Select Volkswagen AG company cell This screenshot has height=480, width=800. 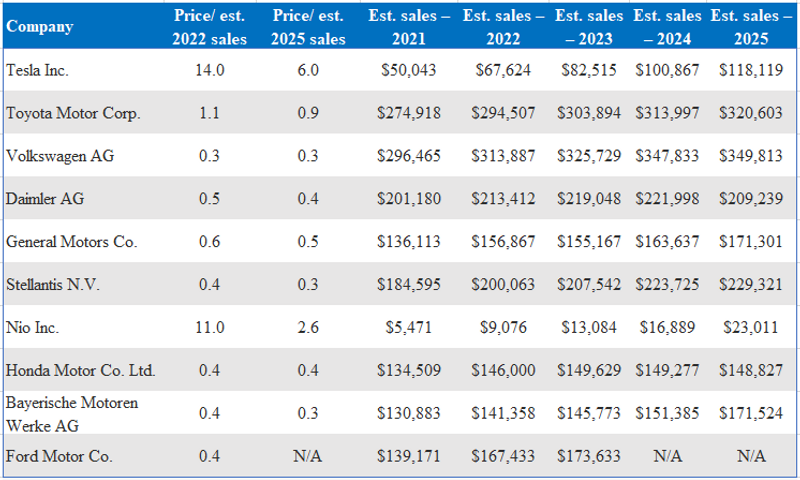tap(60, 156)
